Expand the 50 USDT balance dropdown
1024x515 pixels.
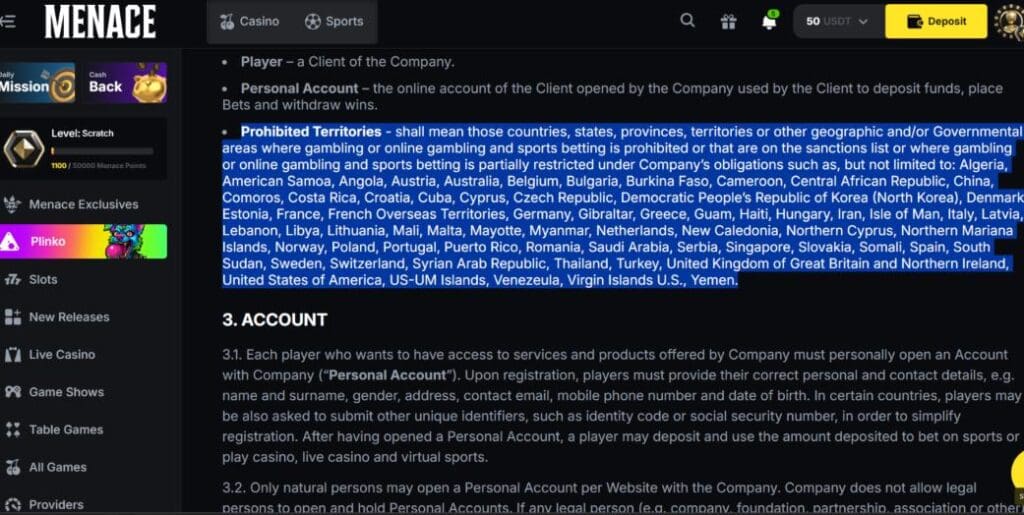838,21
